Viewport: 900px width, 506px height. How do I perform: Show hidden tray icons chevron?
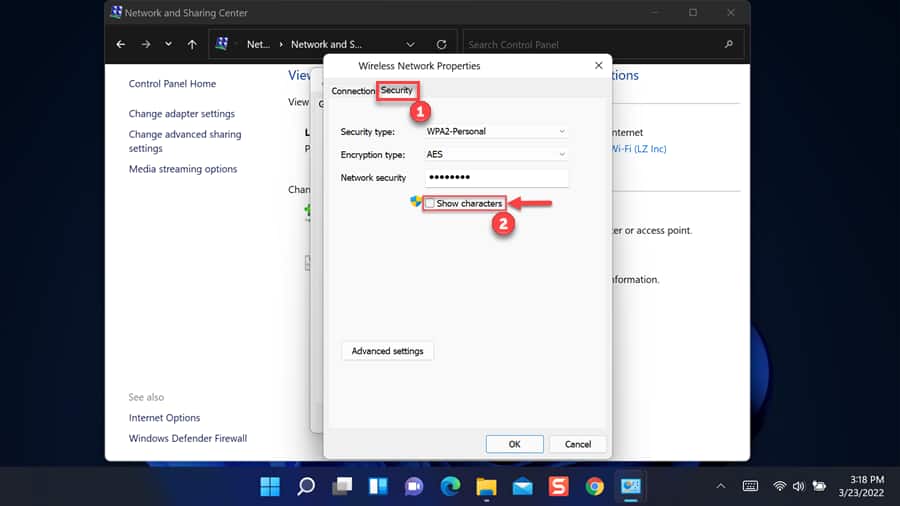click(721, 486)
